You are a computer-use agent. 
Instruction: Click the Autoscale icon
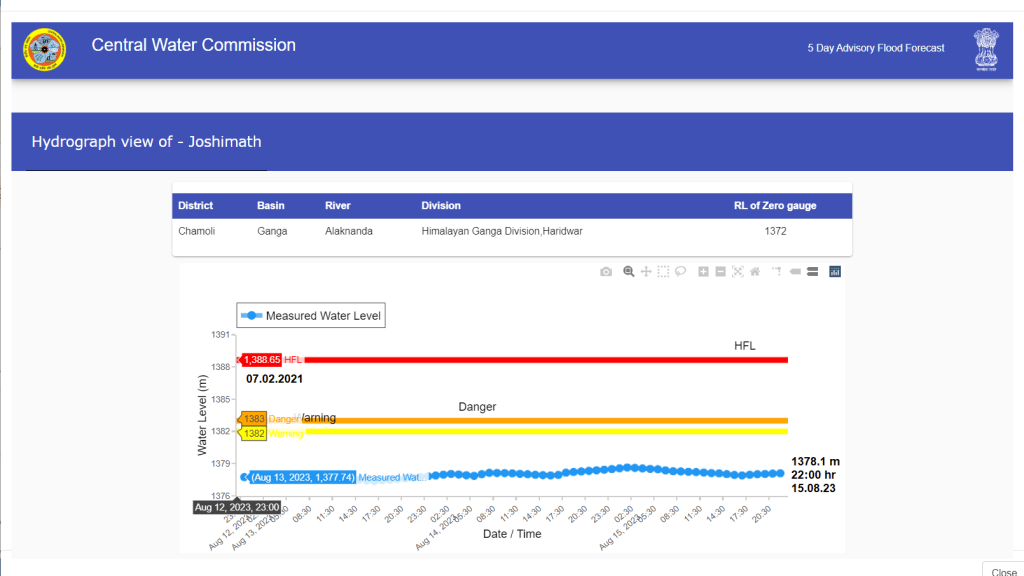click(x=738, y=271)
